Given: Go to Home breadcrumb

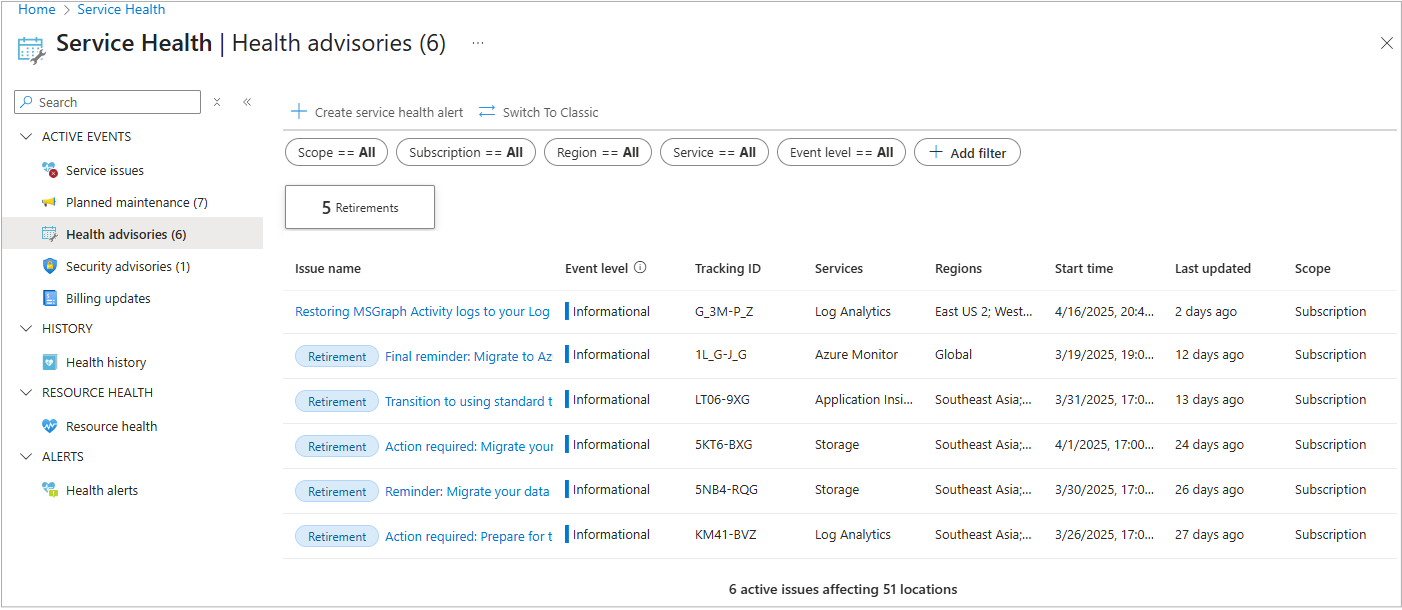Looking at the screenshot, I should [37, 9].
